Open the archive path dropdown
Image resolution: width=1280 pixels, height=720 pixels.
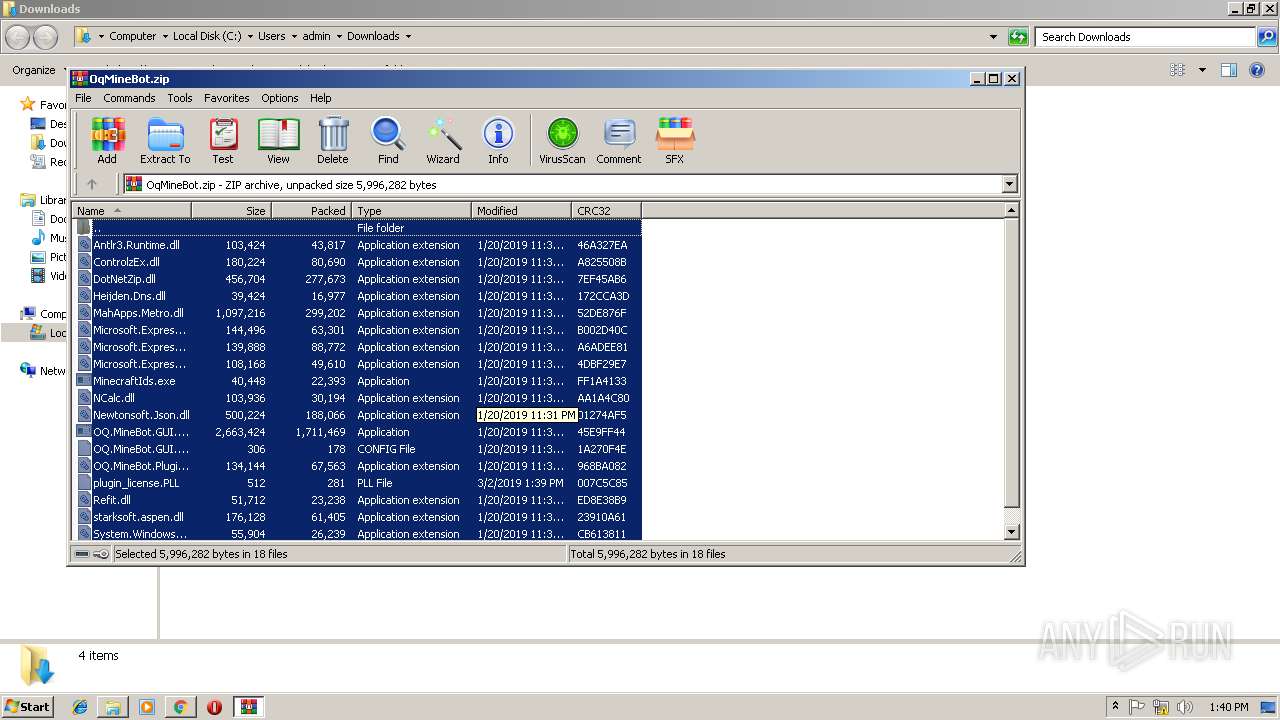(x=1009, y=184)
